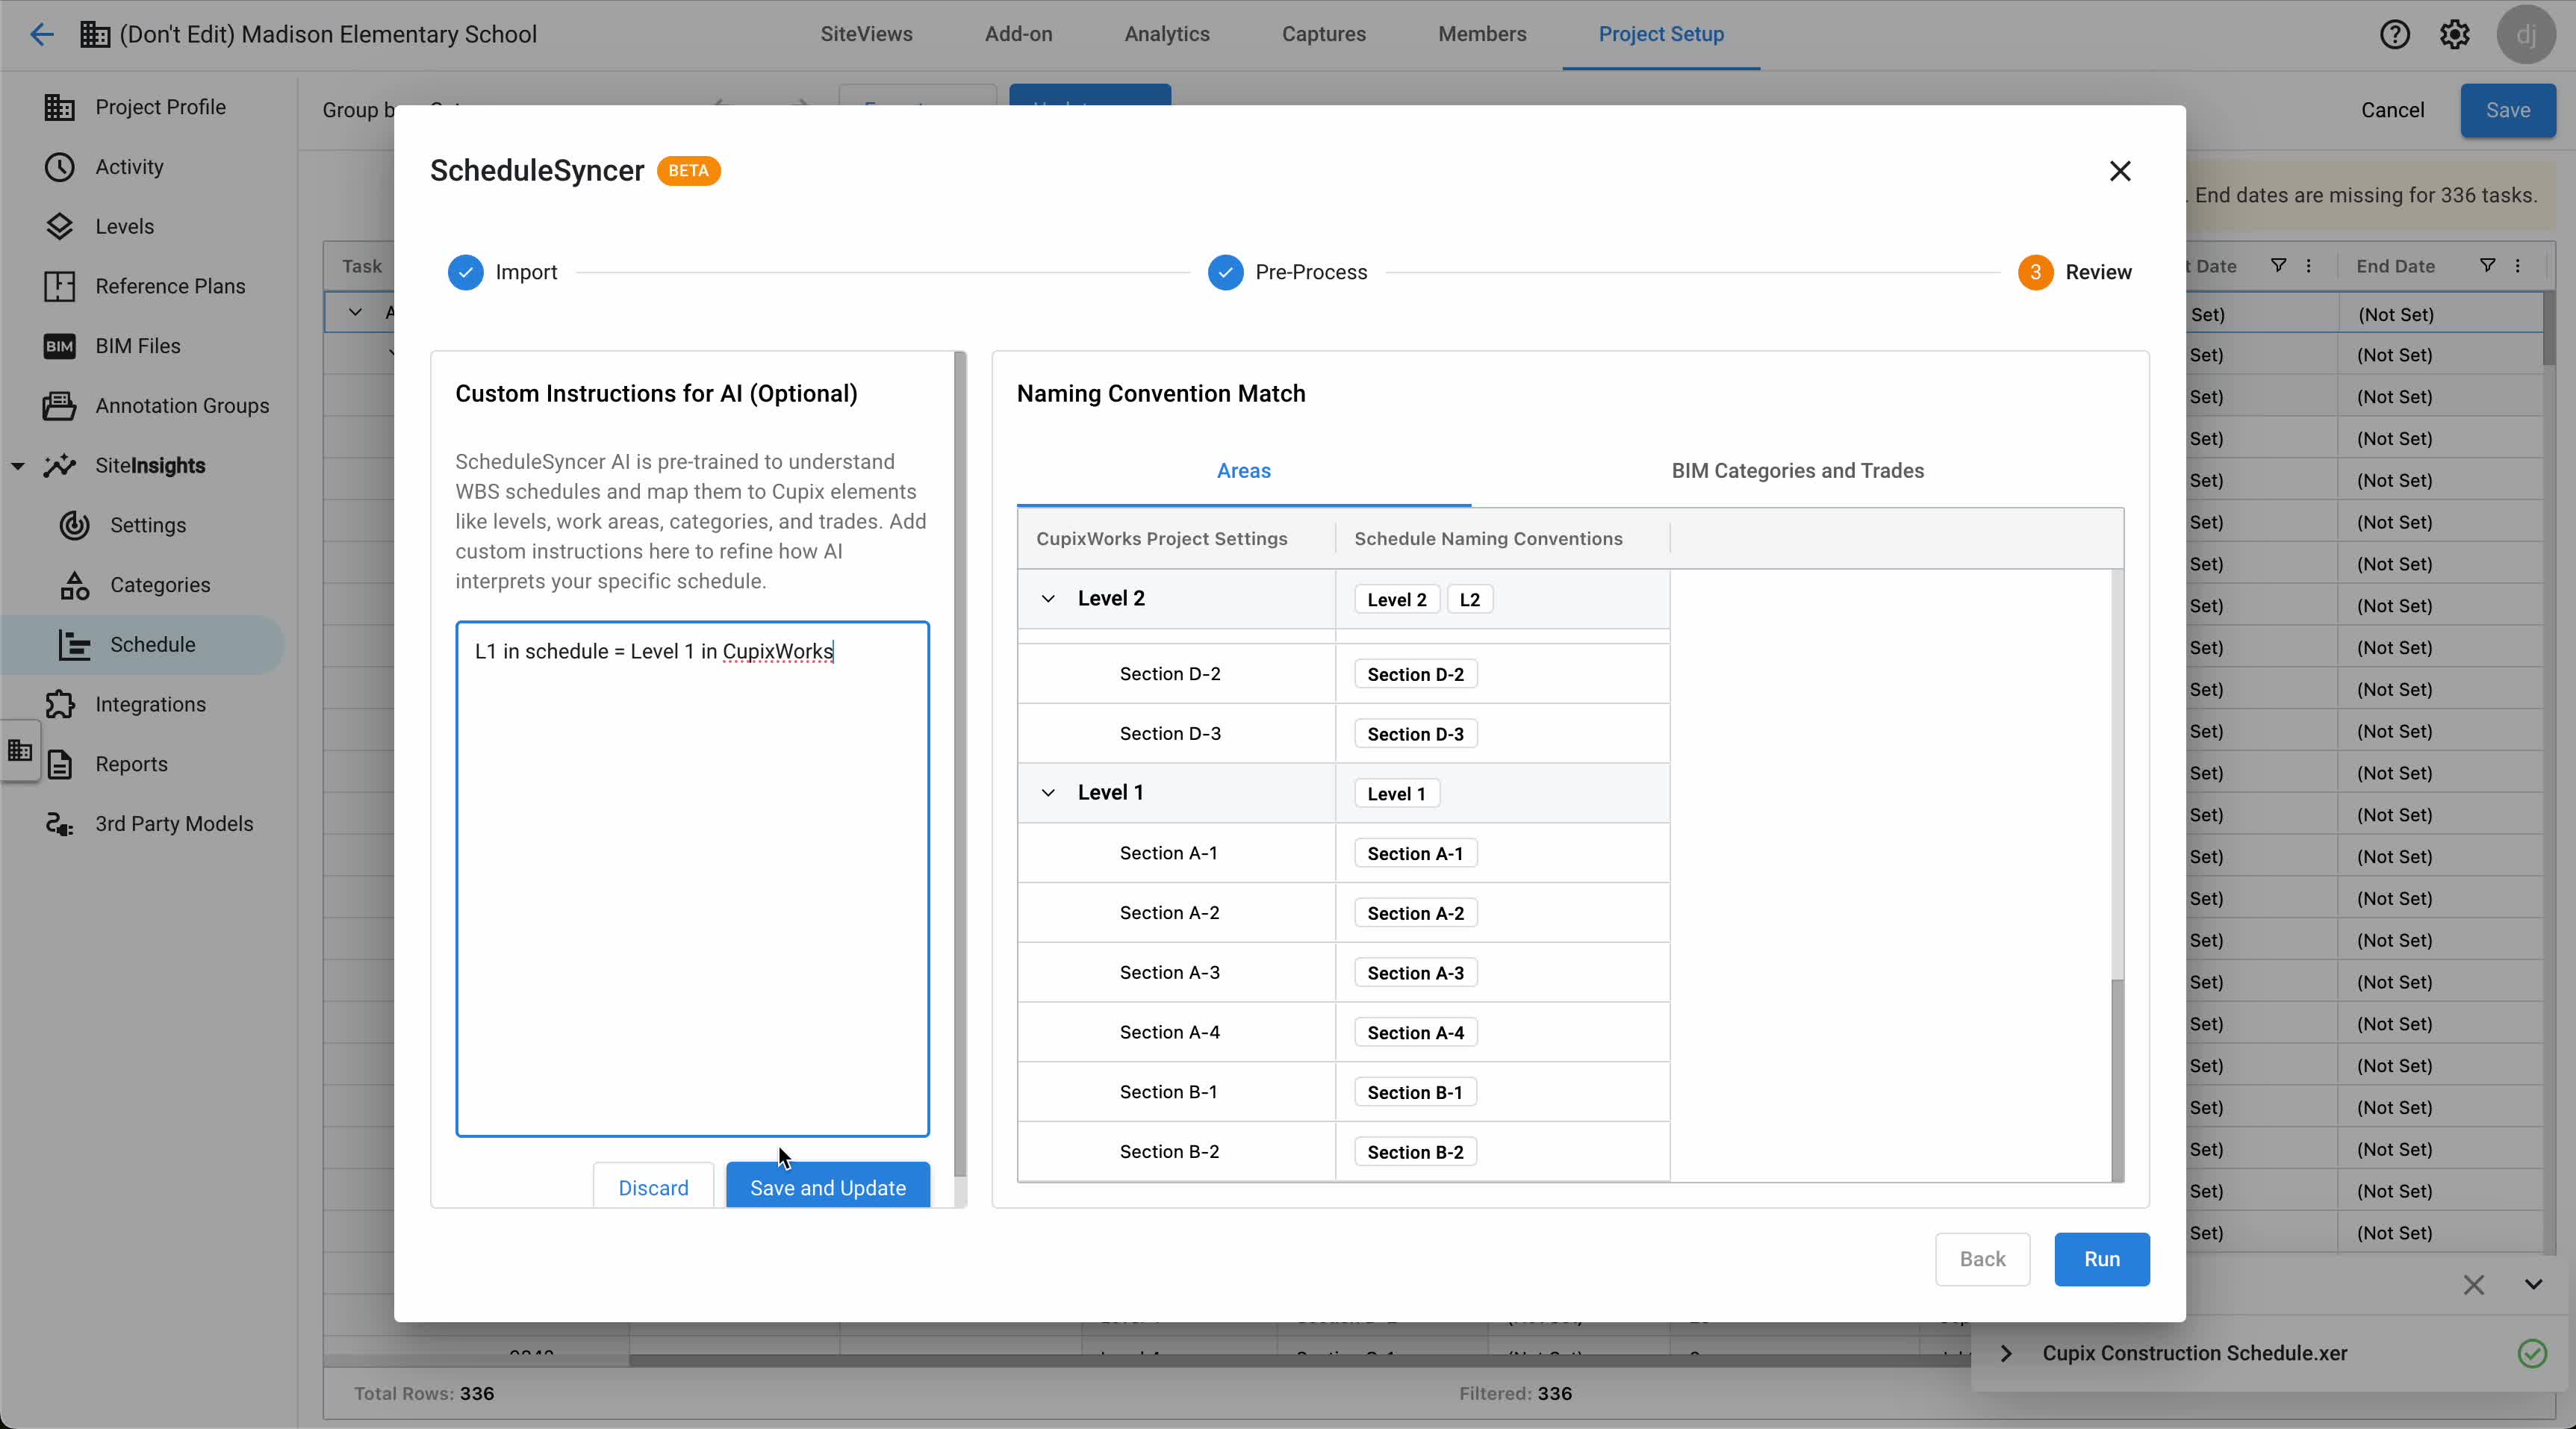
Task: Click the Section A-3 naming tag
Action: point(1415,973)
